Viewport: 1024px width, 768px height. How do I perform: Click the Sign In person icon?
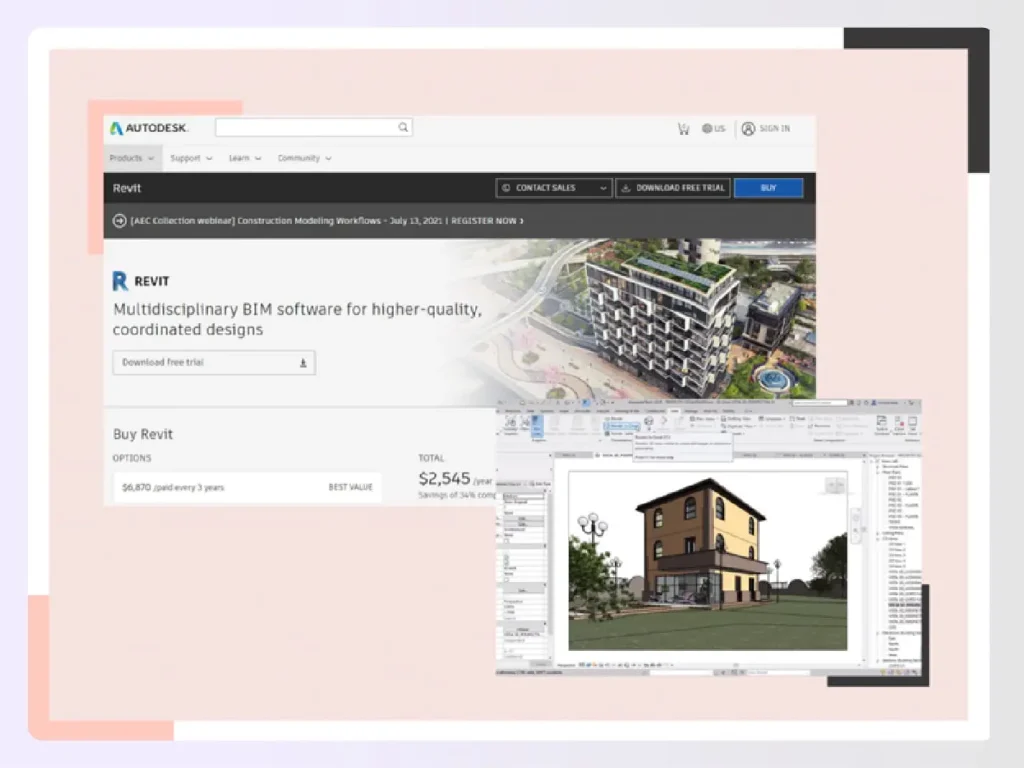click(x=749, y=128)
